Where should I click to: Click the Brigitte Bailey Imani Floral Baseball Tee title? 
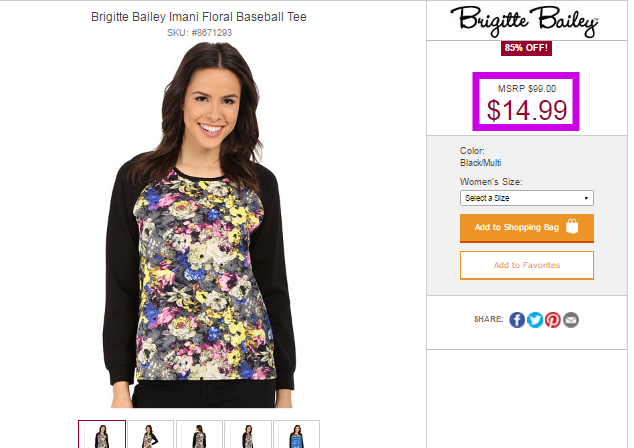[x=199, y=17]
